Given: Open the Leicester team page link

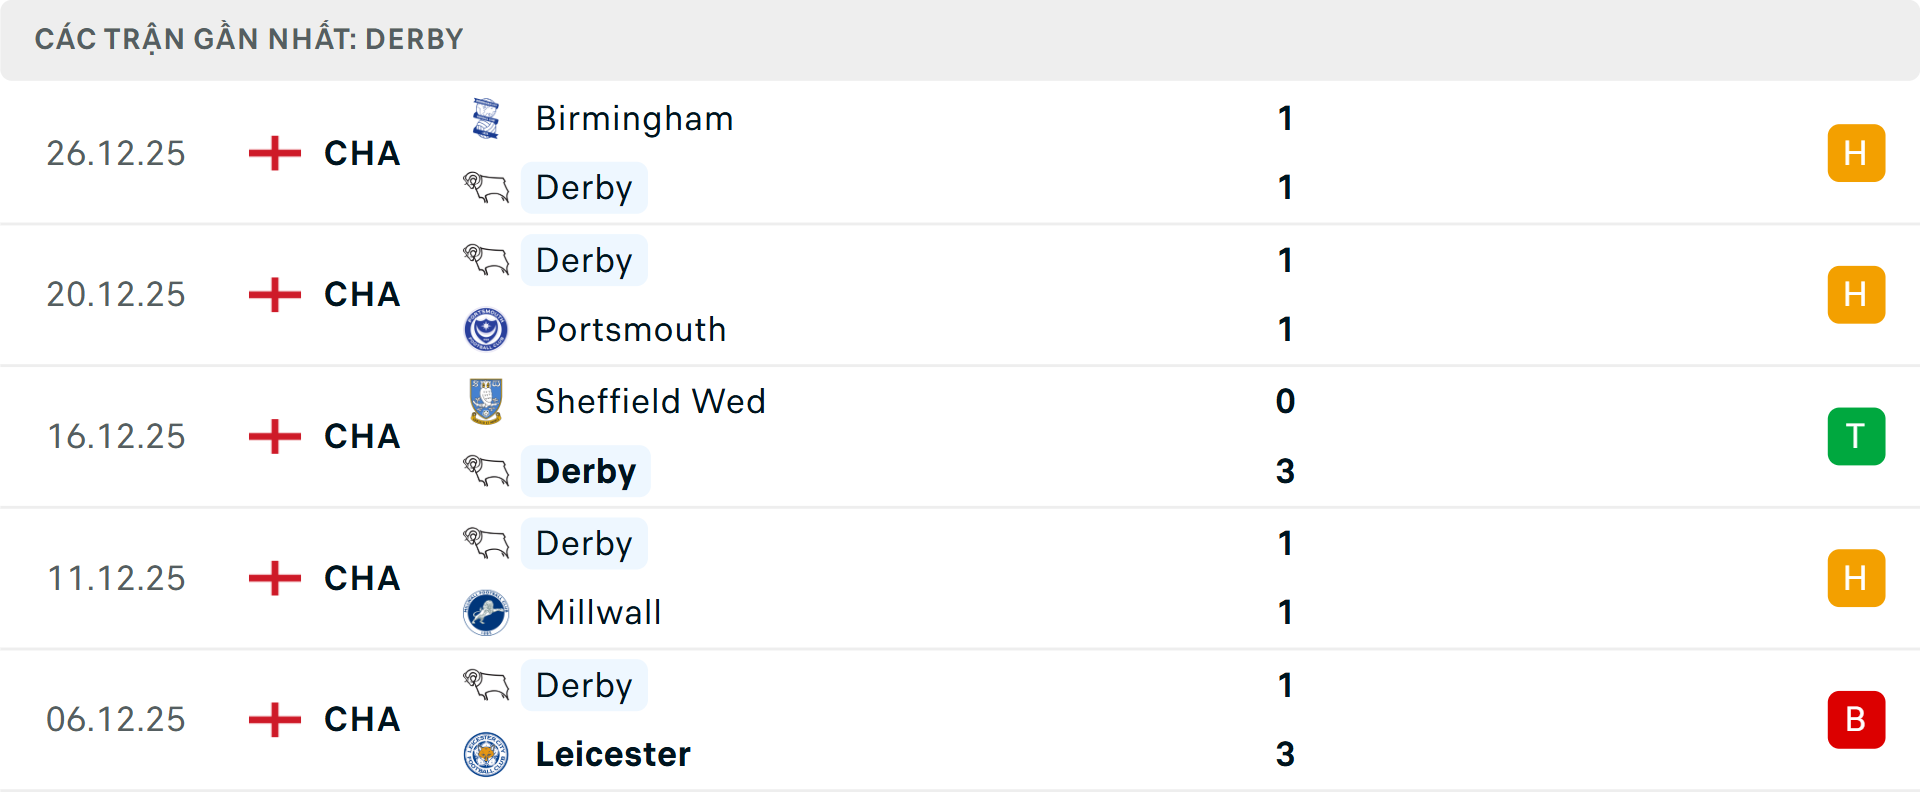Looking at the screenshot, I should (613, 754).
